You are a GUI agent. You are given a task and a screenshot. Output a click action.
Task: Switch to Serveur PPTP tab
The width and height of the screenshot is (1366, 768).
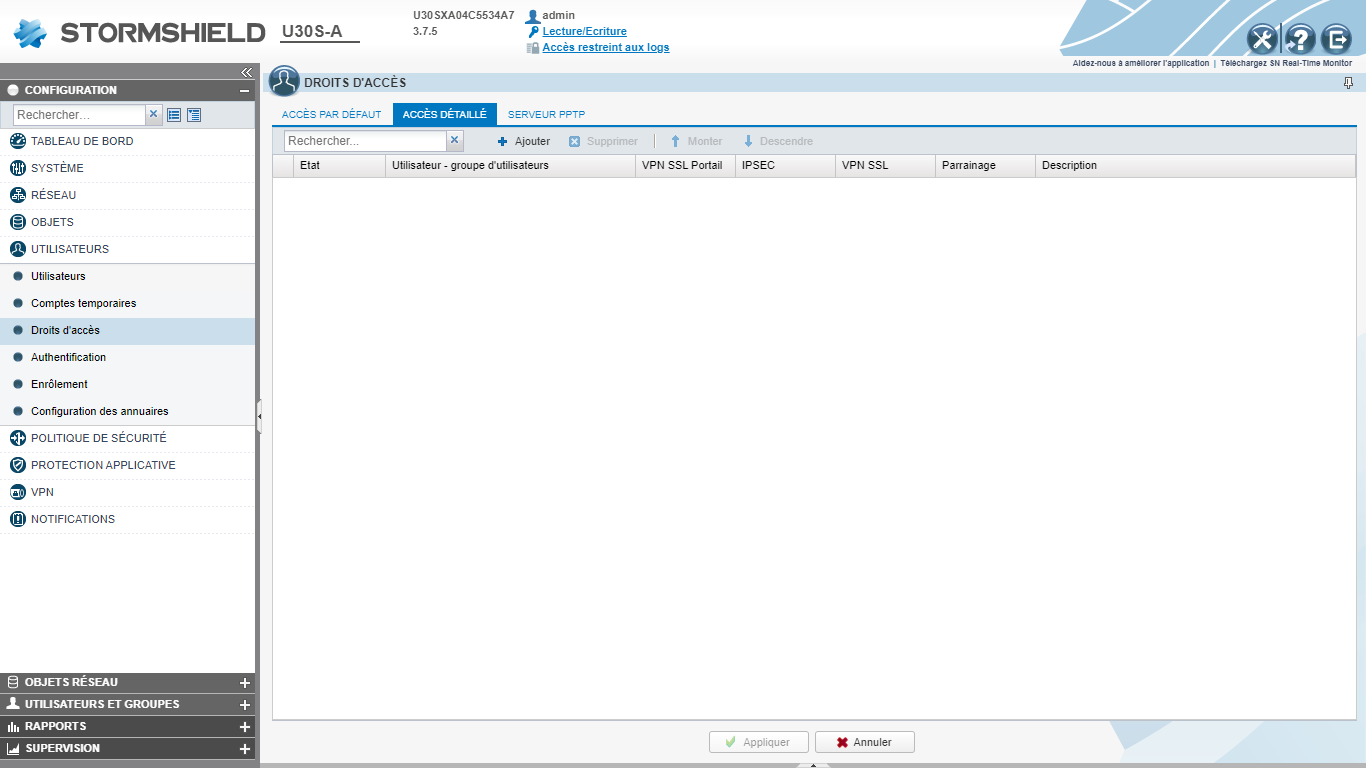[546, 114]
